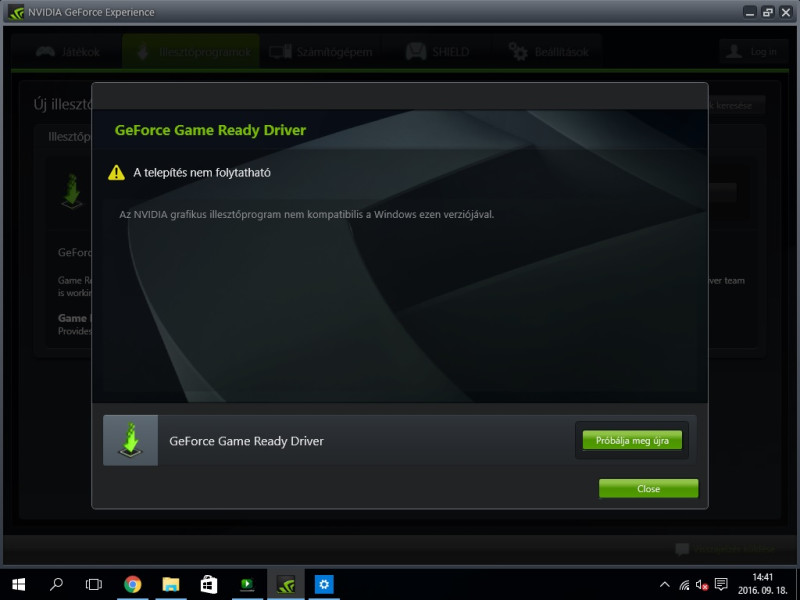Click the Új illesztő heading behind dialog
Viewport: 800px width, 600px height.
tap(63, 105)
